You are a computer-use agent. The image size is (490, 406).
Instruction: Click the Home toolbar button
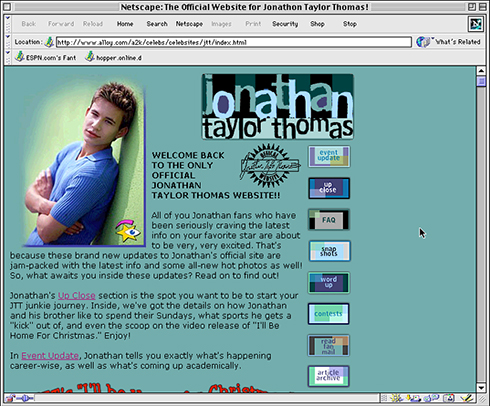point(125,24)
